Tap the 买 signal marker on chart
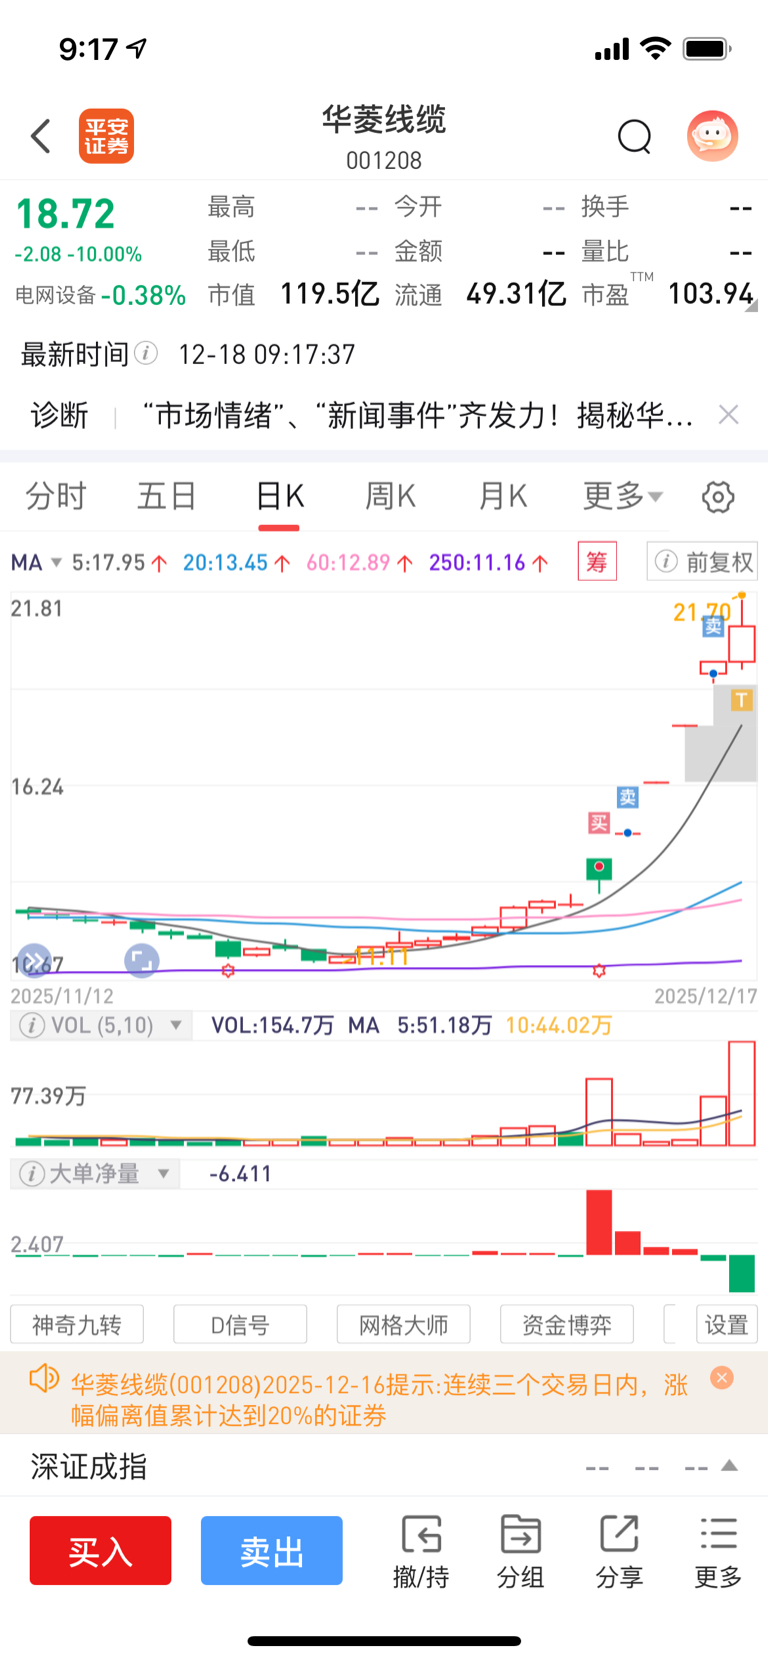Viewport: 768px width, 1663px height. tap(598, 823)
